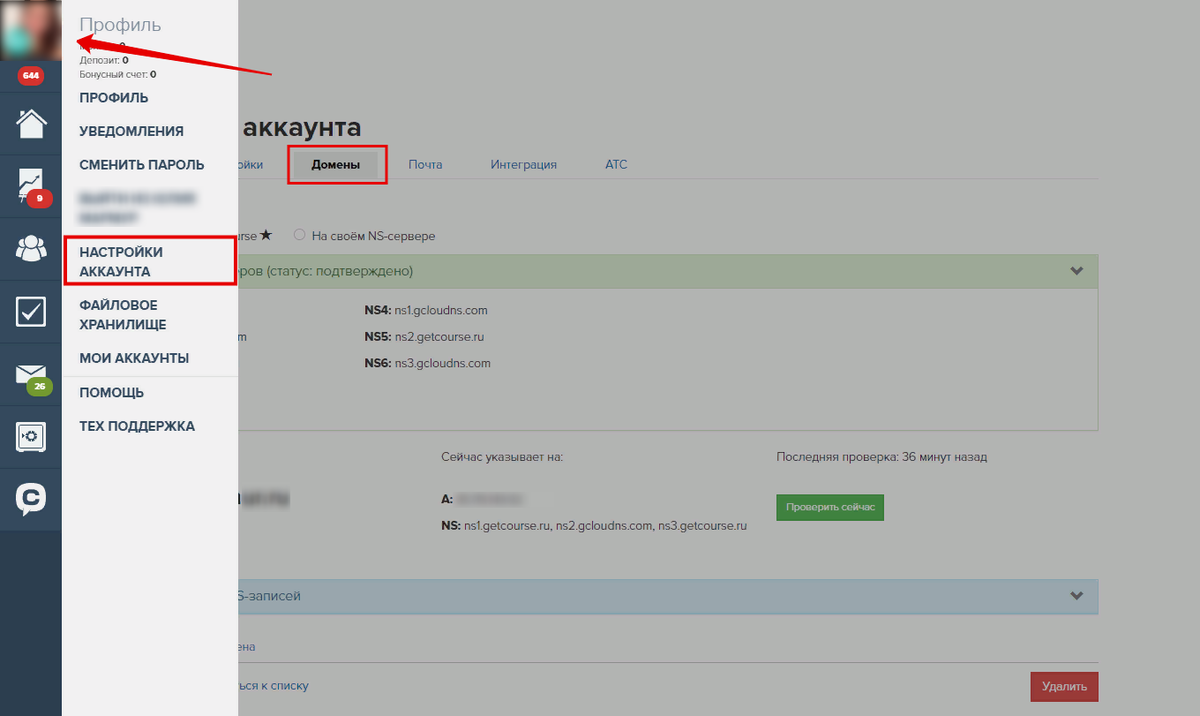Click the Сейчас указывает на label
Viewport: 1200px width, 716px height.
point(503,457)
